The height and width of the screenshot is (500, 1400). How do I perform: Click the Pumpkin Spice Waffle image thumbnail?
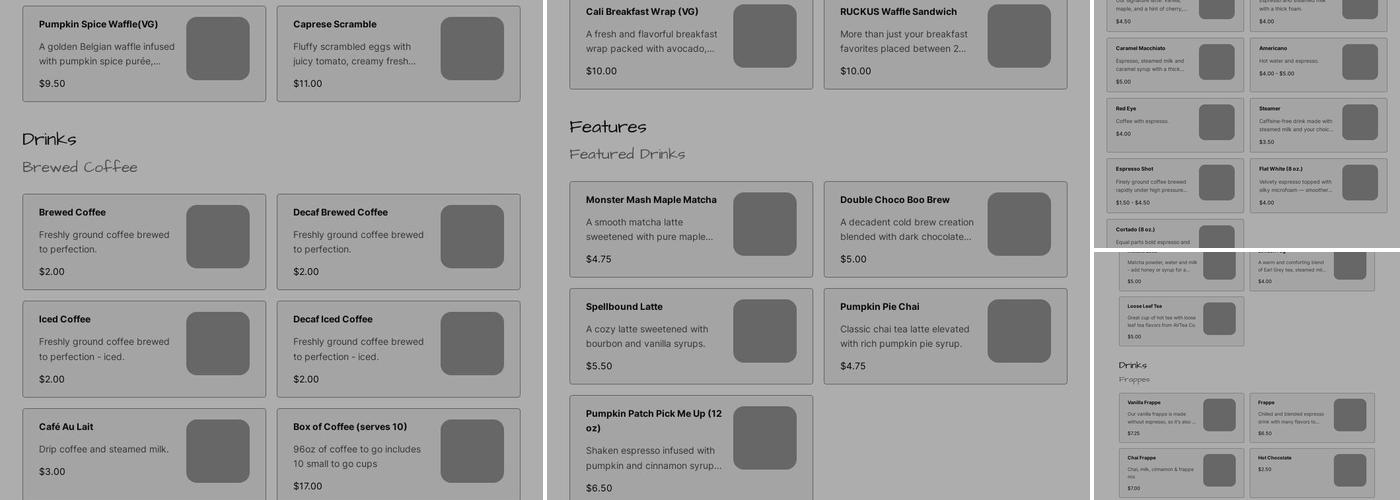[217, 49]
